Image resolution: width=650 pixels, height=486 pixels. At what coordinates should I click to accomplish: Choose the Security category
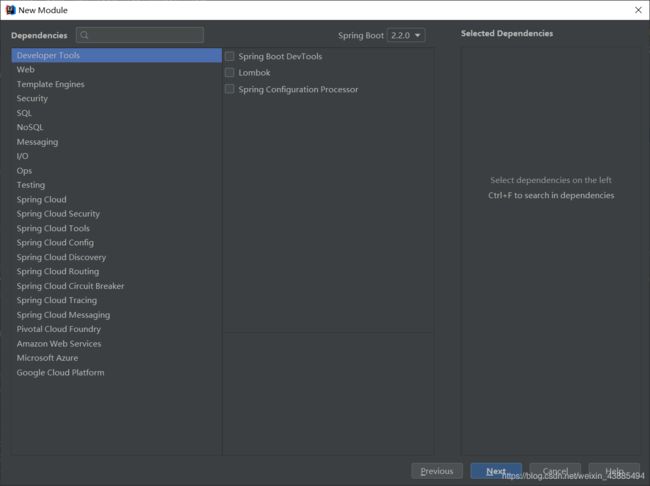point(116,98)
